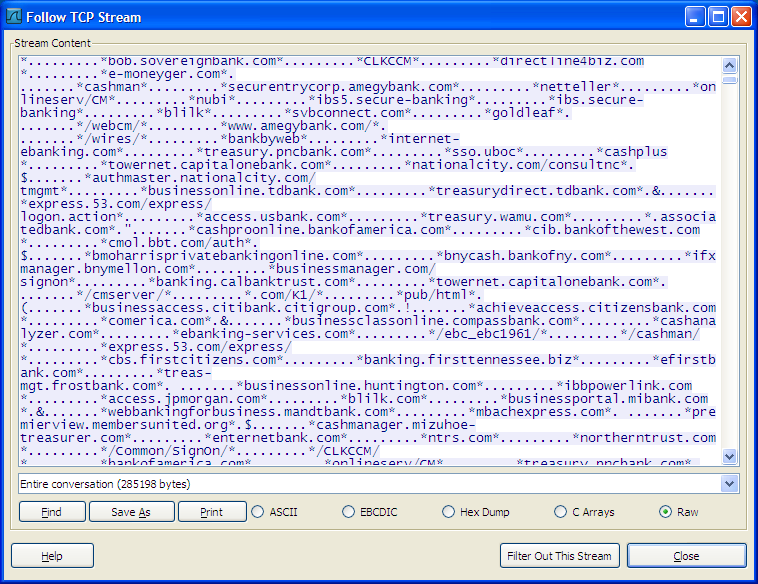758x584 pixels.
Task: Click the 'ntrs.com' text
Action: [x=460, y=438]
